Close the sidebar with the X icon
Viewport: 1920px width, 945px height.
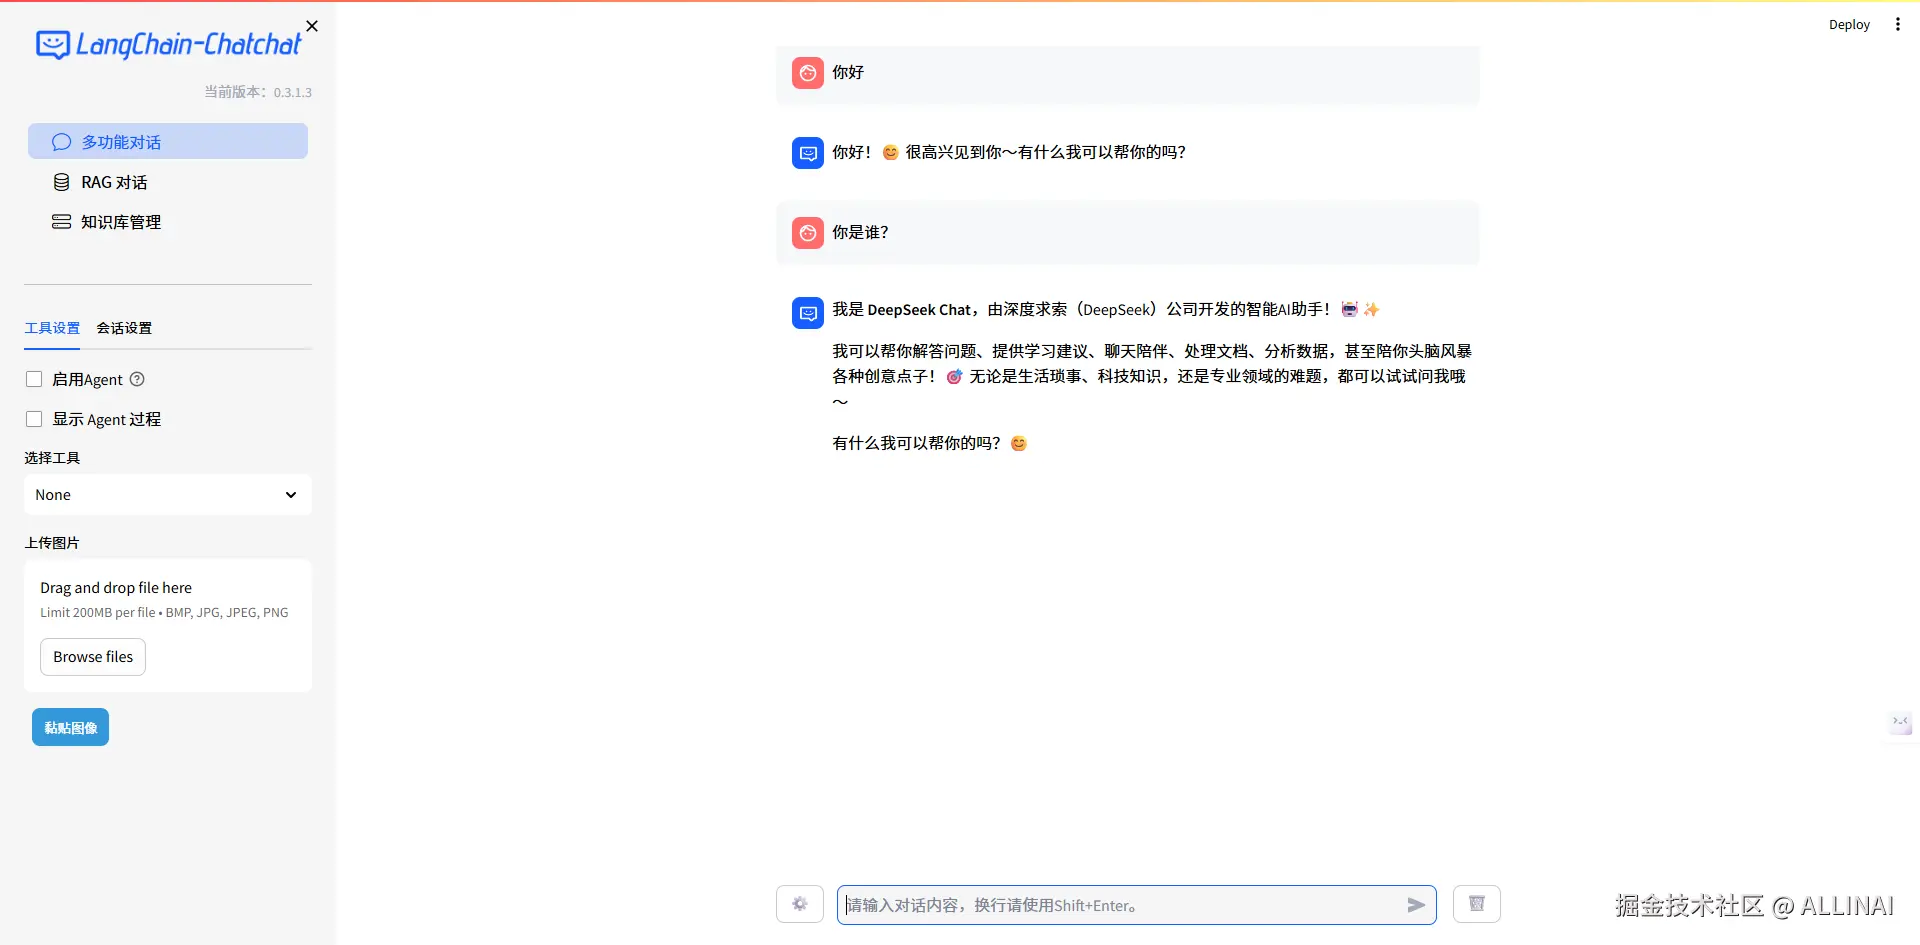[x=312, y=26]
